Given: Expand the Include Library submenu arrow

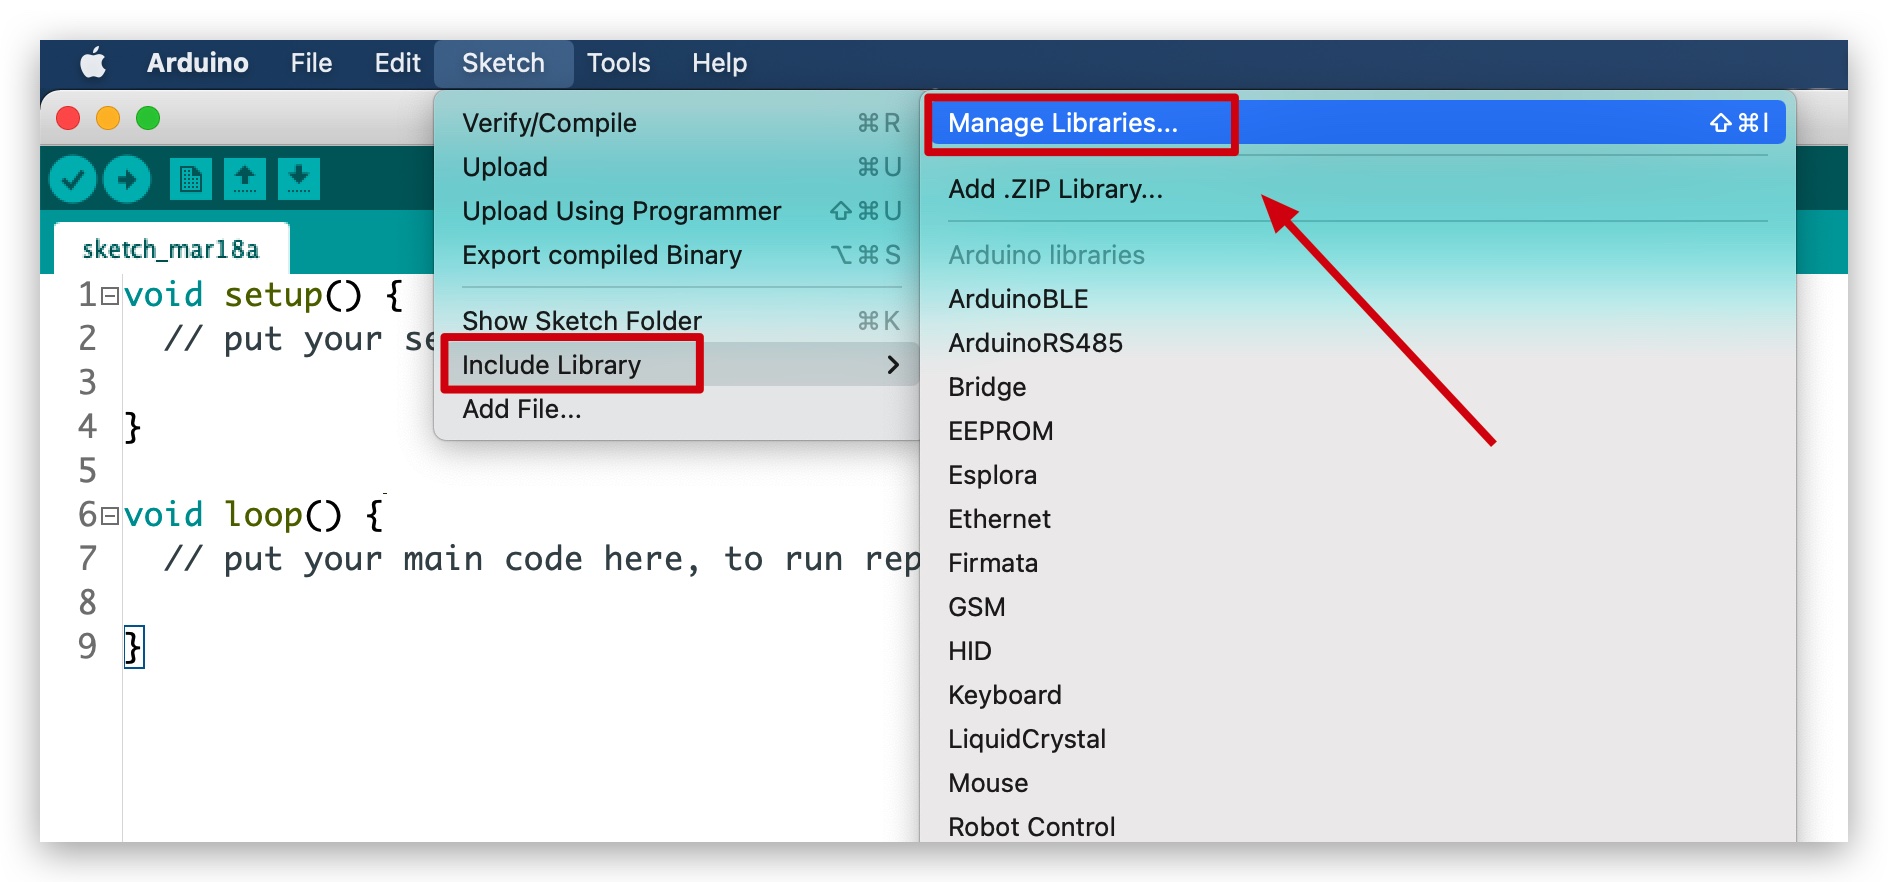Looking at the screenshot, I should [x=893, y=365].
